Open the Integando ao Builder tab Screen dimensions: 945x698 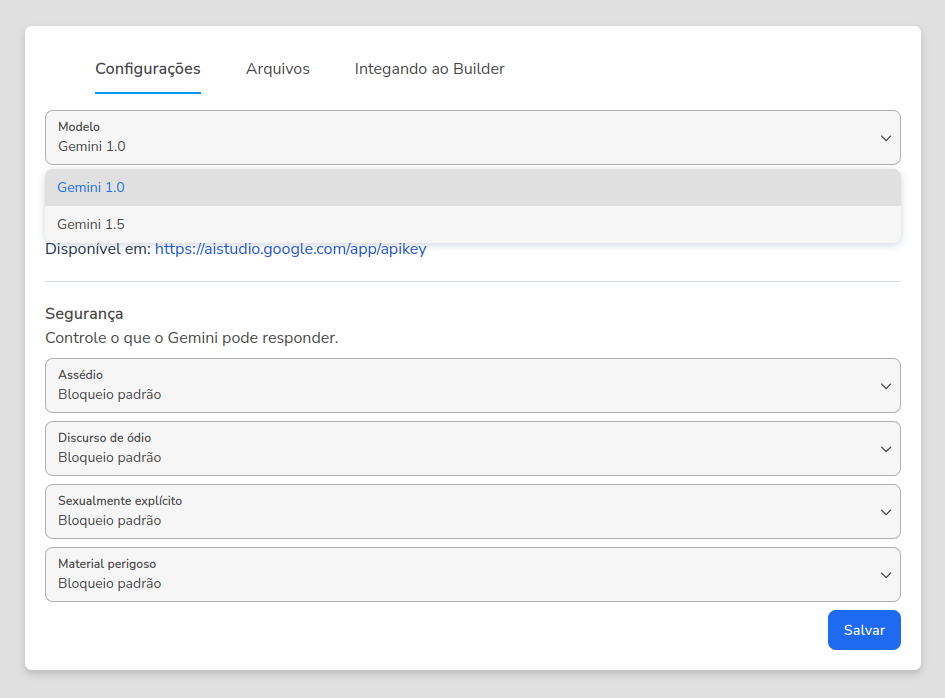coord(429,69)
